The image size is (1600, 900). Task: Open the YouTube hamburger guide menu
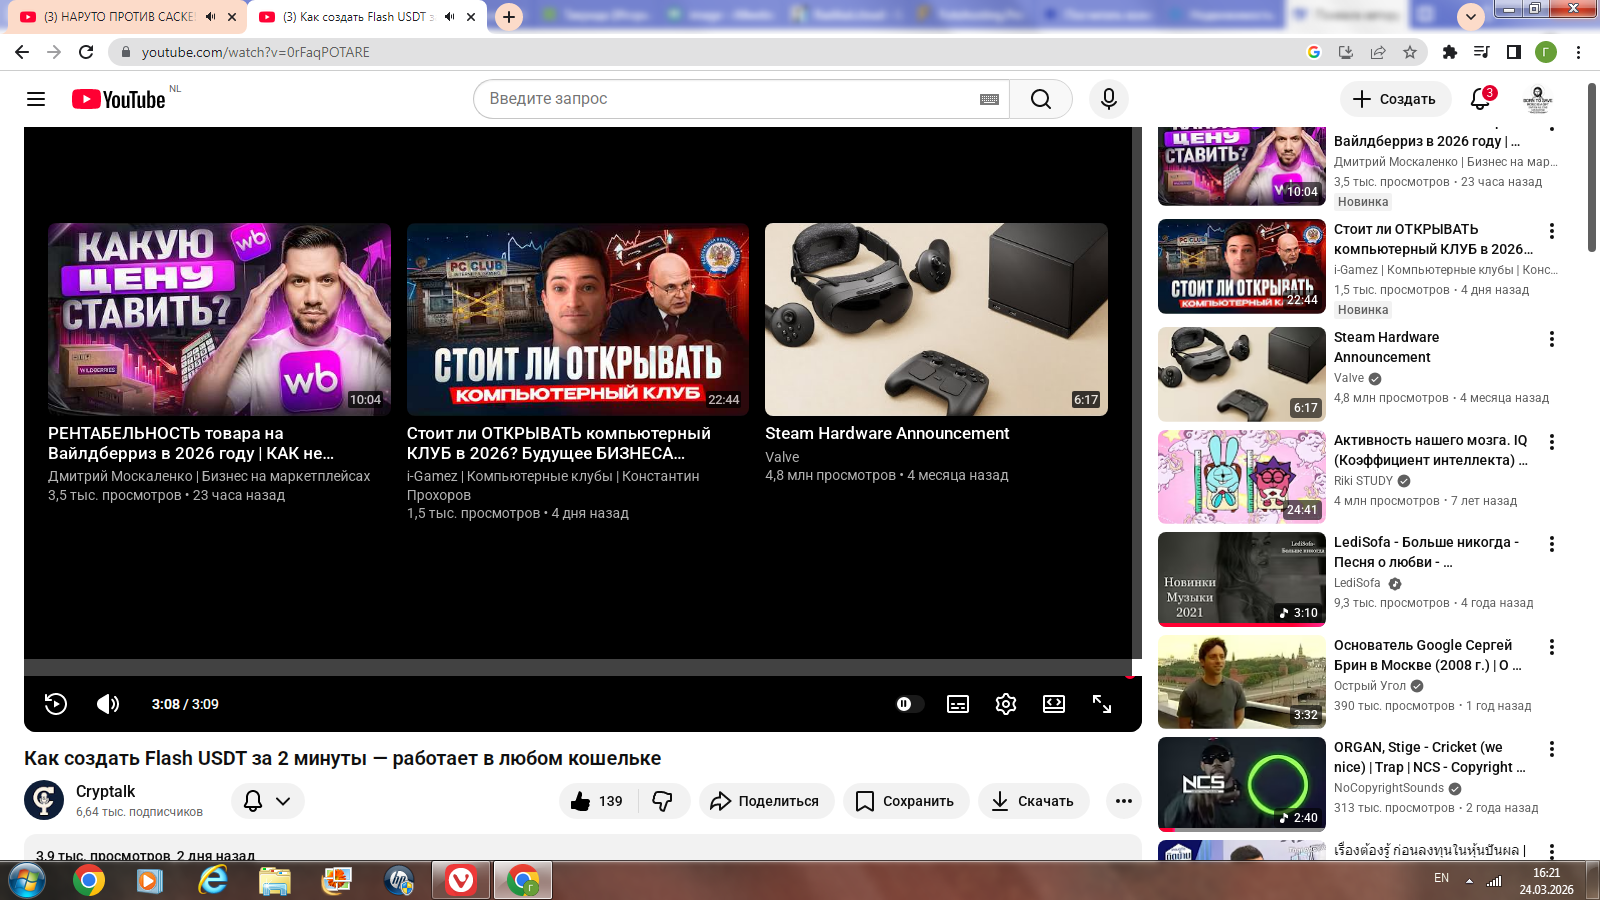[x=36, y=99]
